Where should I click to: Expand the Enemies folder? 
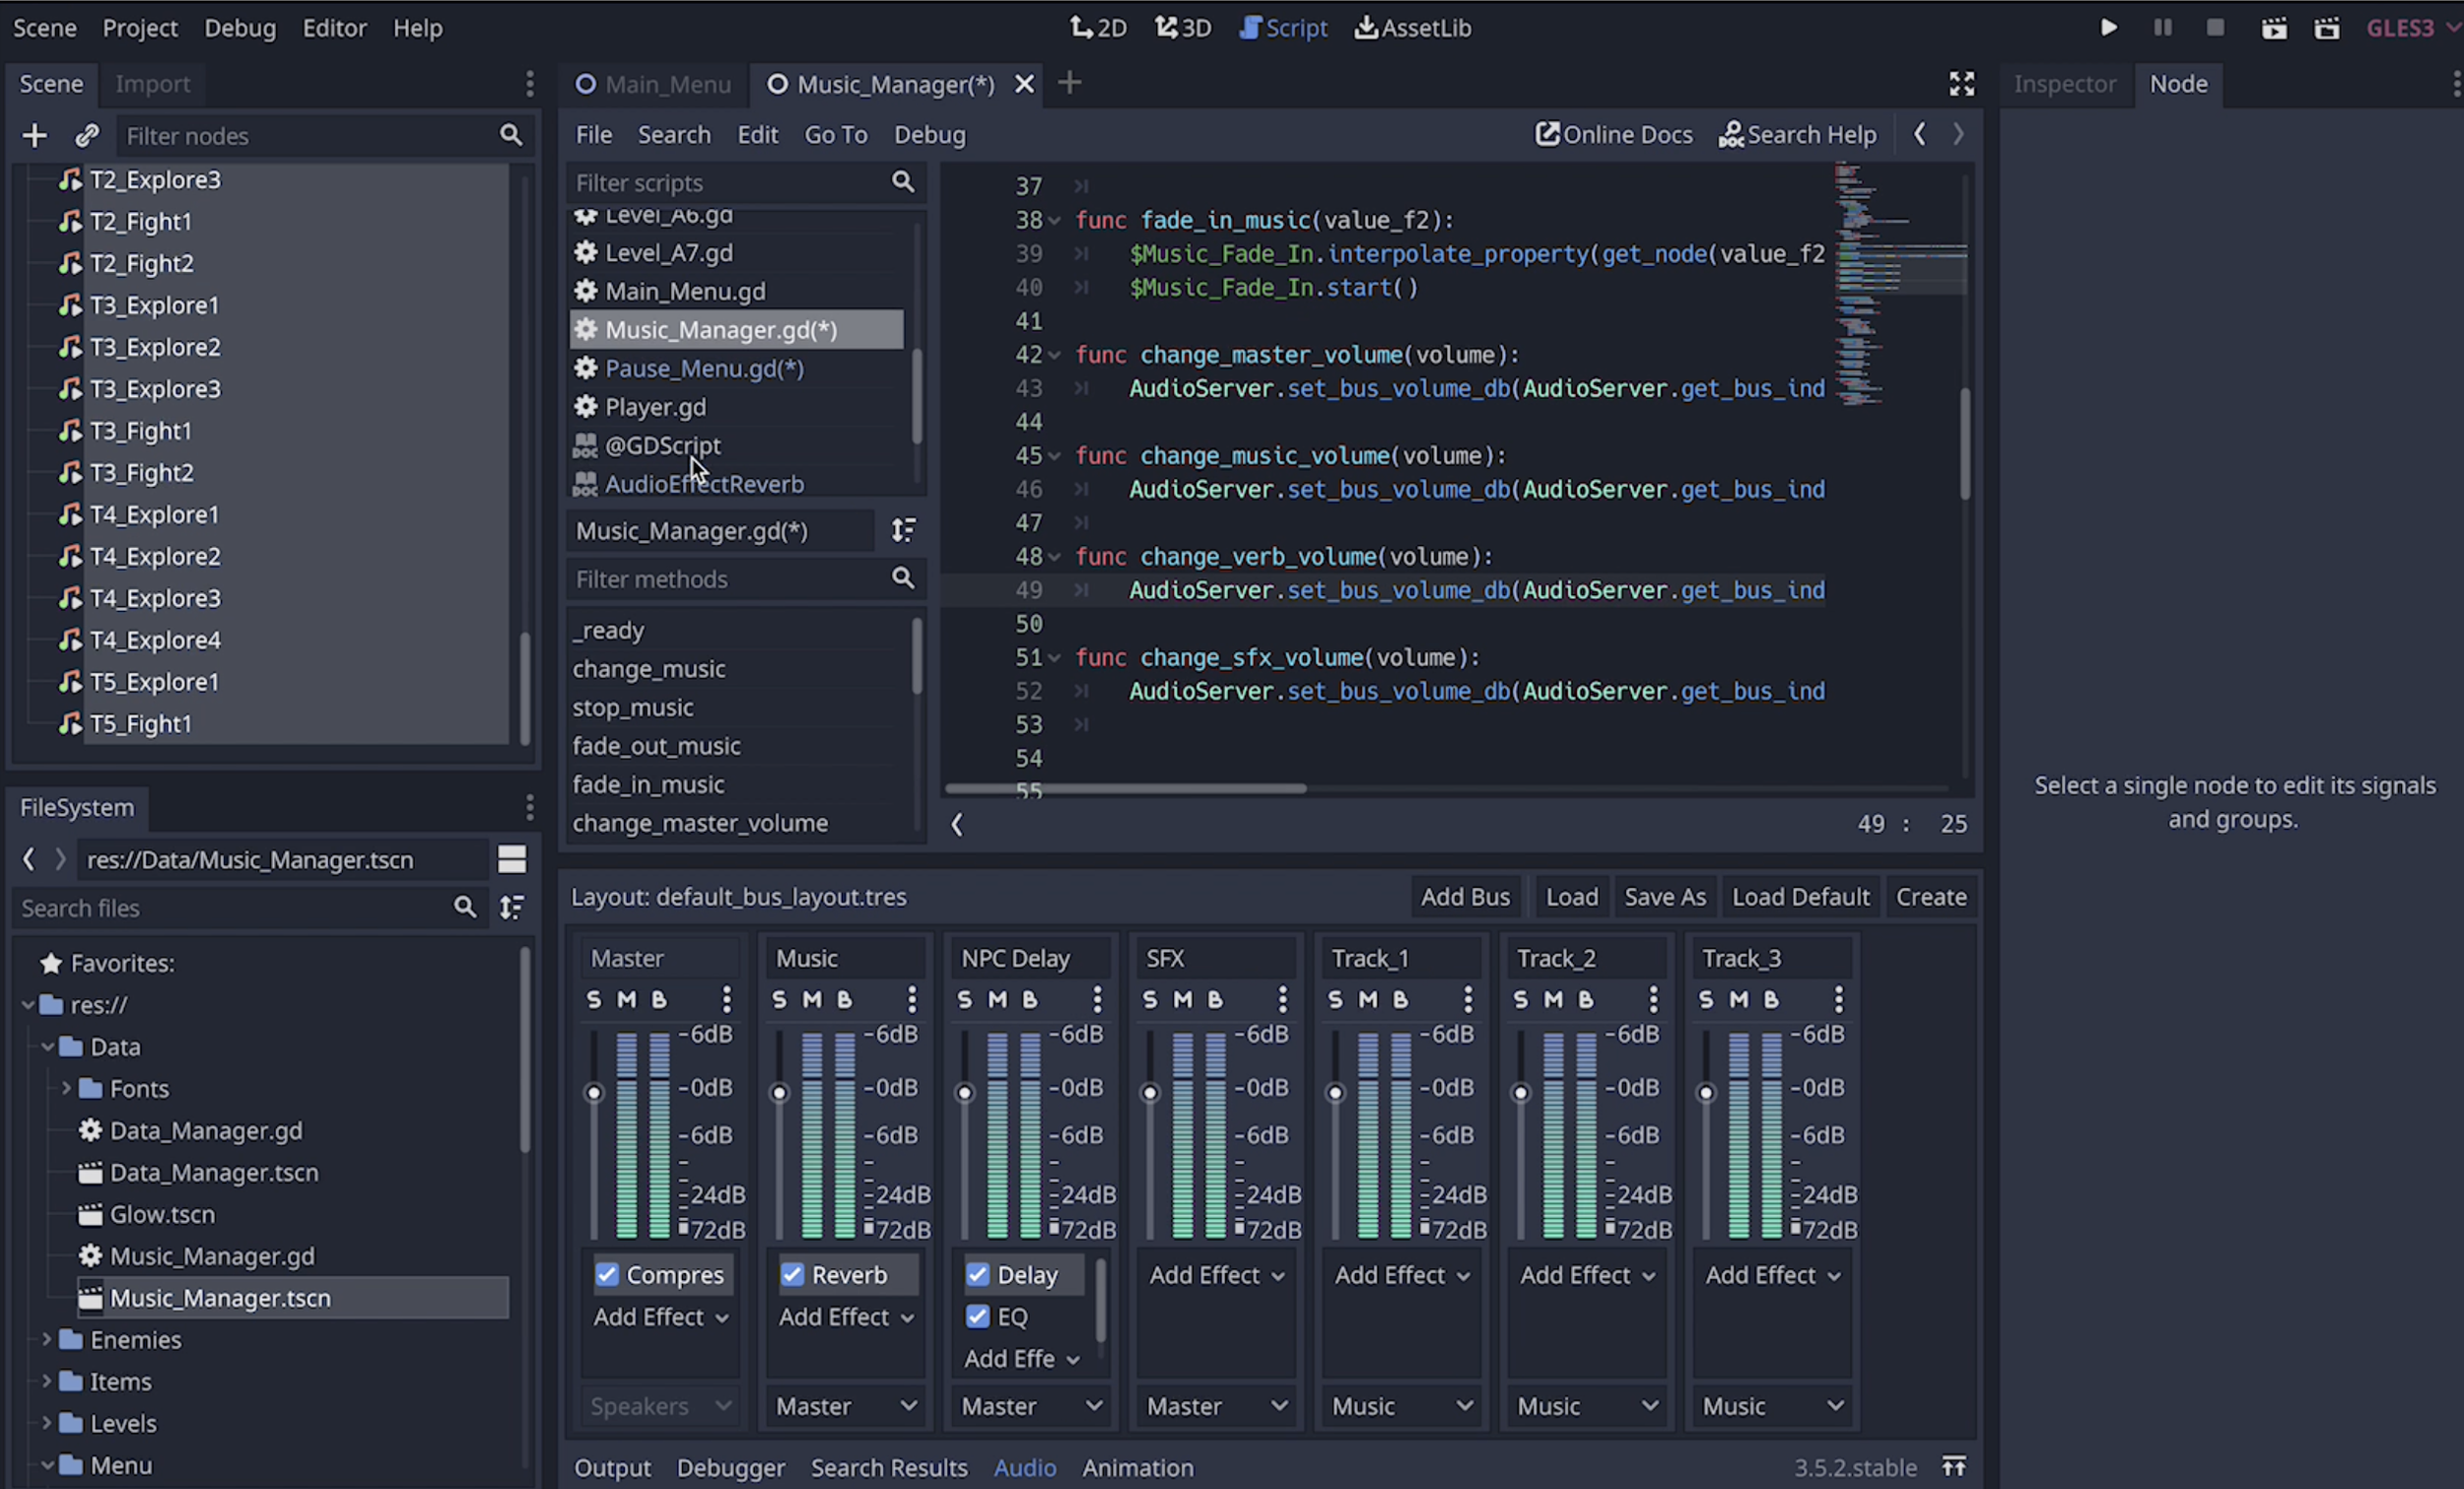pos(46,1339)
